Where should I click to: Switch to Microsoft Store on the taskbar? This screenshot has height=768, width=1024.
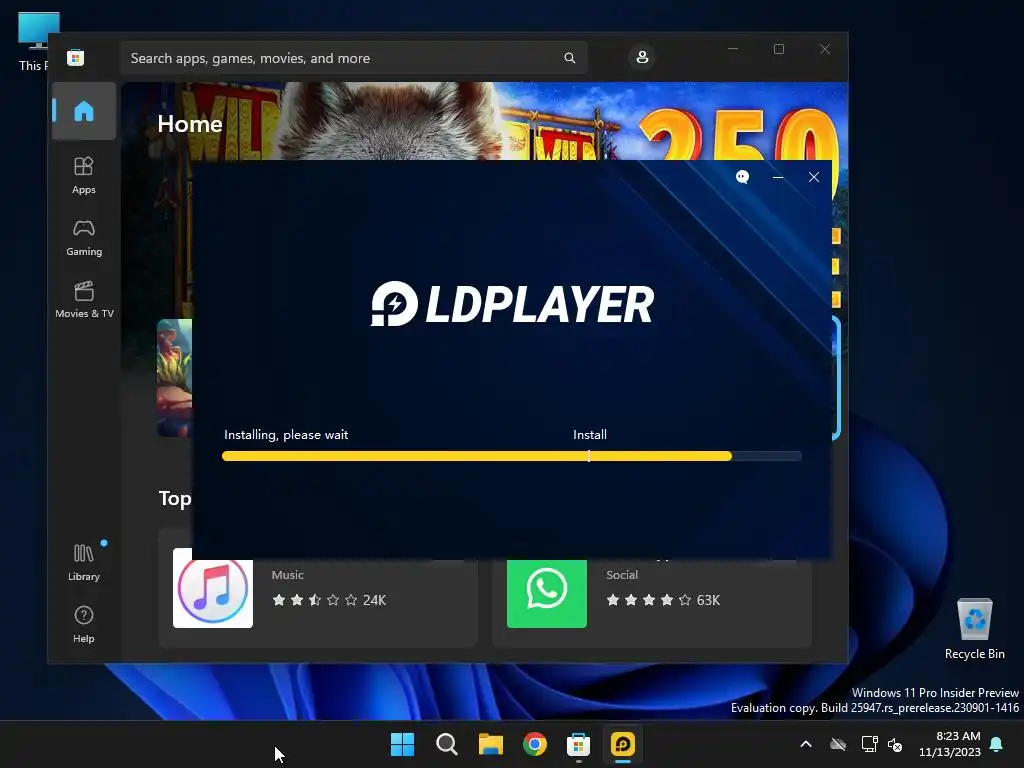click(x=579, y=744)
